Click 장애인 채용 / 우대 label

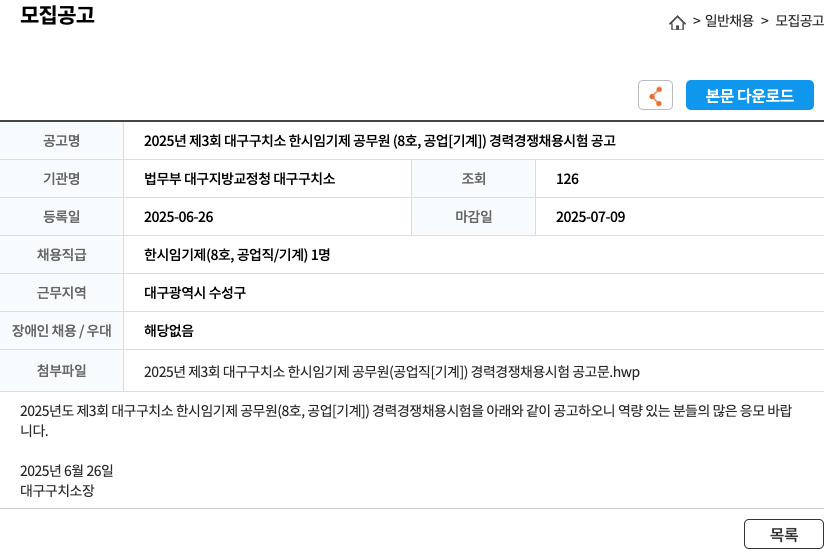coord(61,330)
